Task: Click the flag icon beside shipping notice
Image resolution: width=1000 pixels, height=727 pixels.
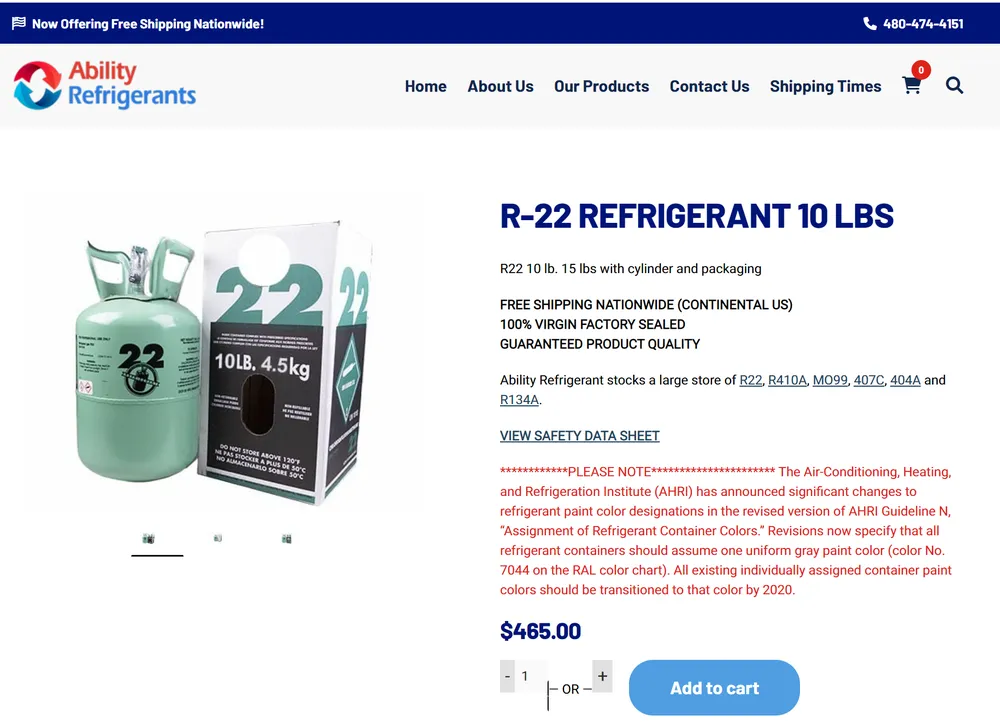Action: [x=19, y=24]
